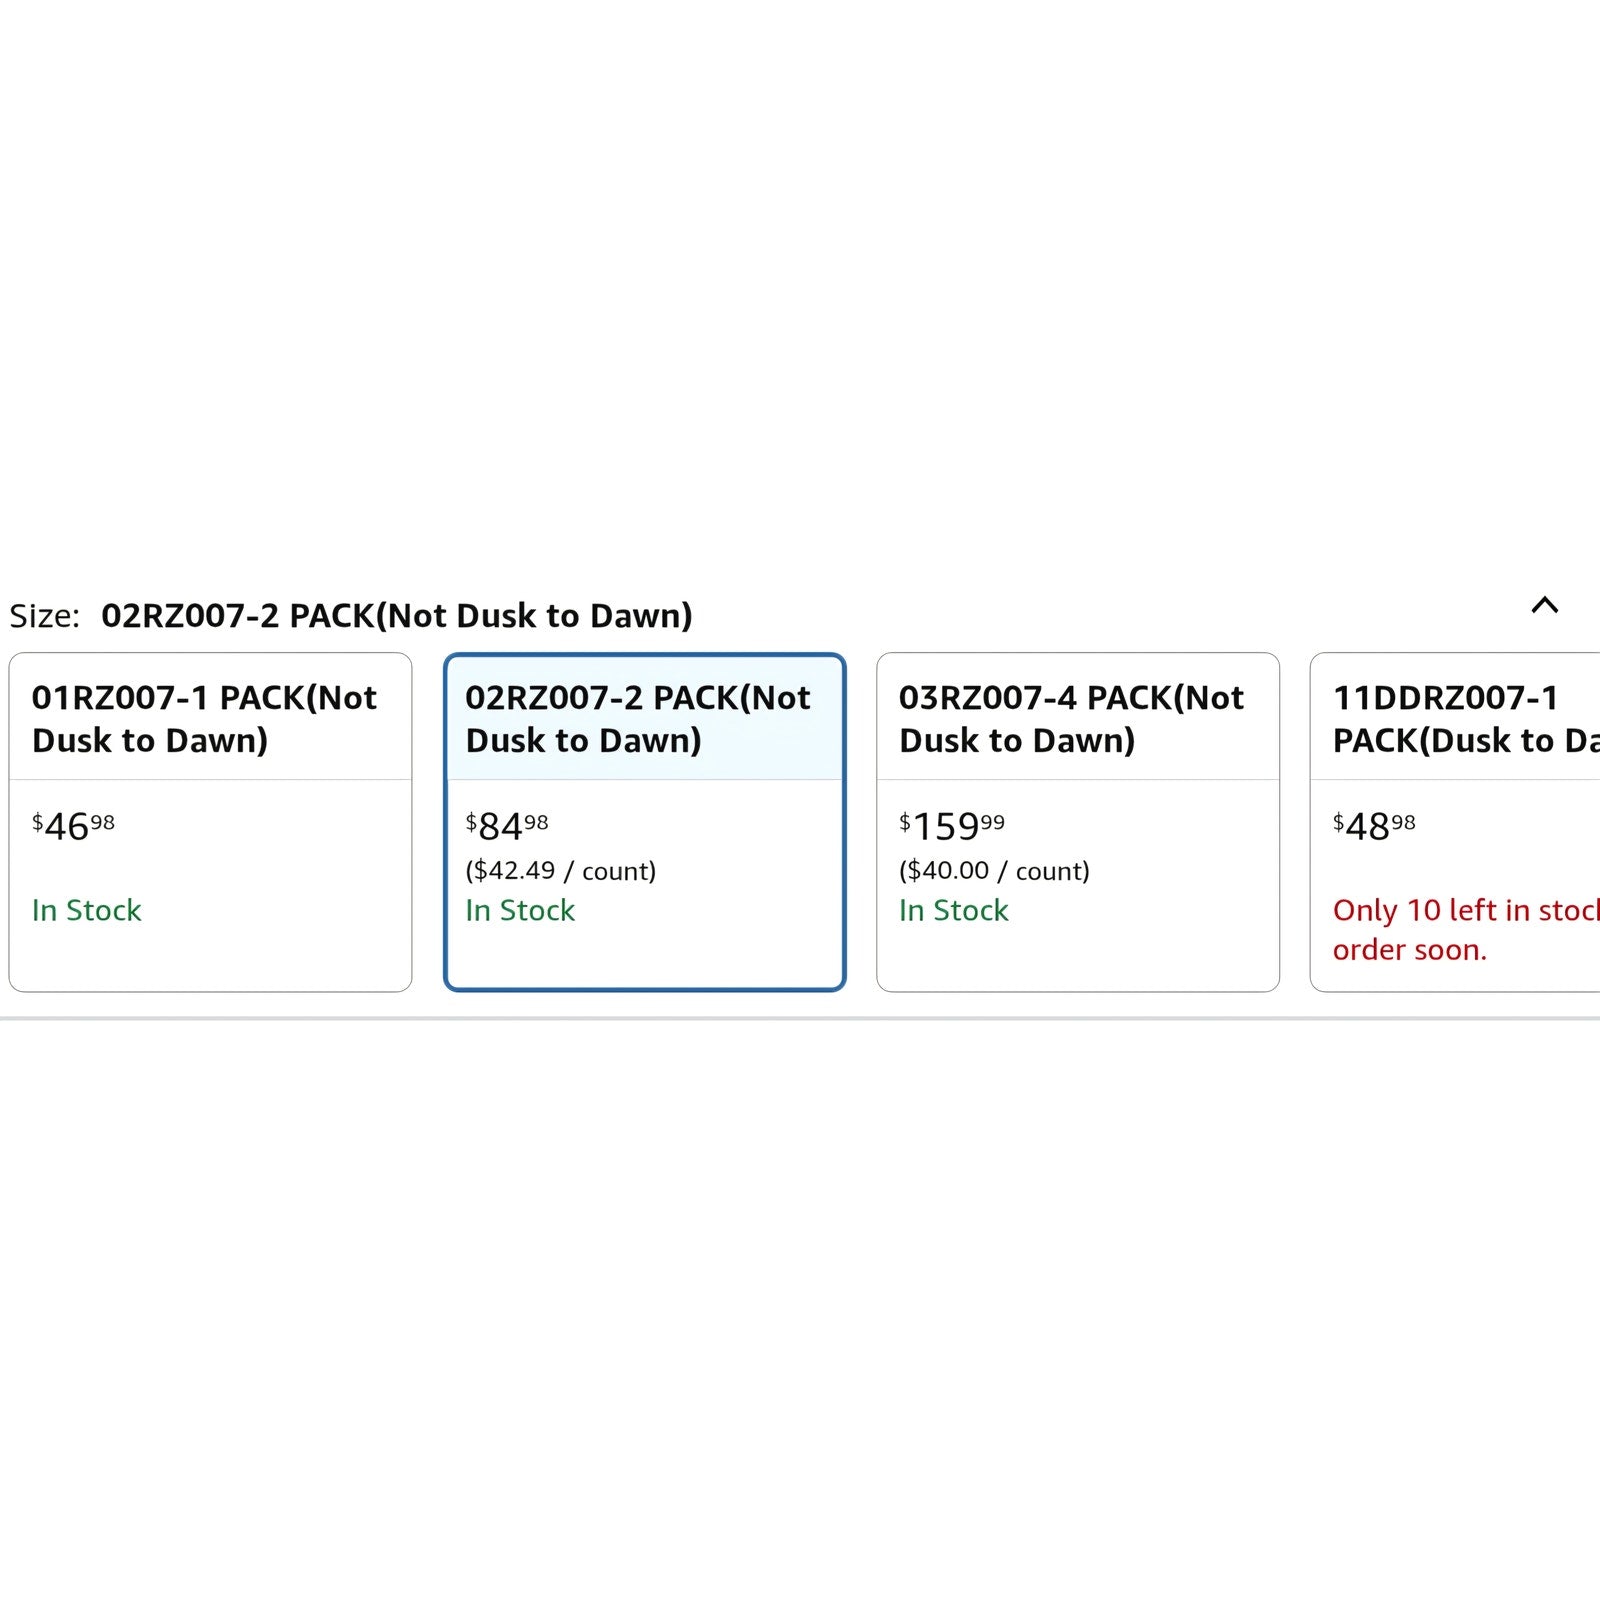Viewport: 1600px width, 1600px height.
Task: Click "Dusk to Dawn)" in the 4 PACK title
Action: (1017, 741)
